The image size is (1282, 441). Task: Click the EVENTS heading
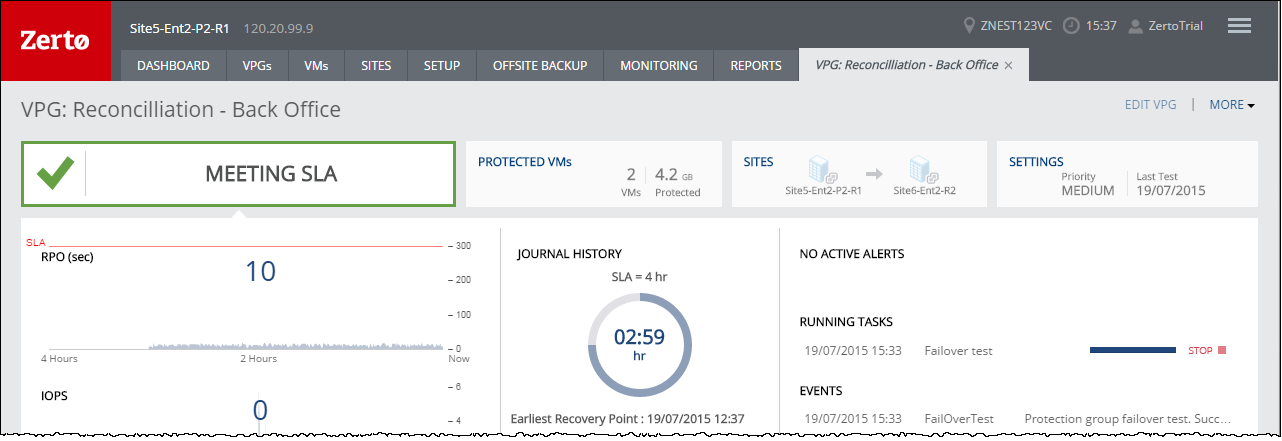[x=821, y=390]
